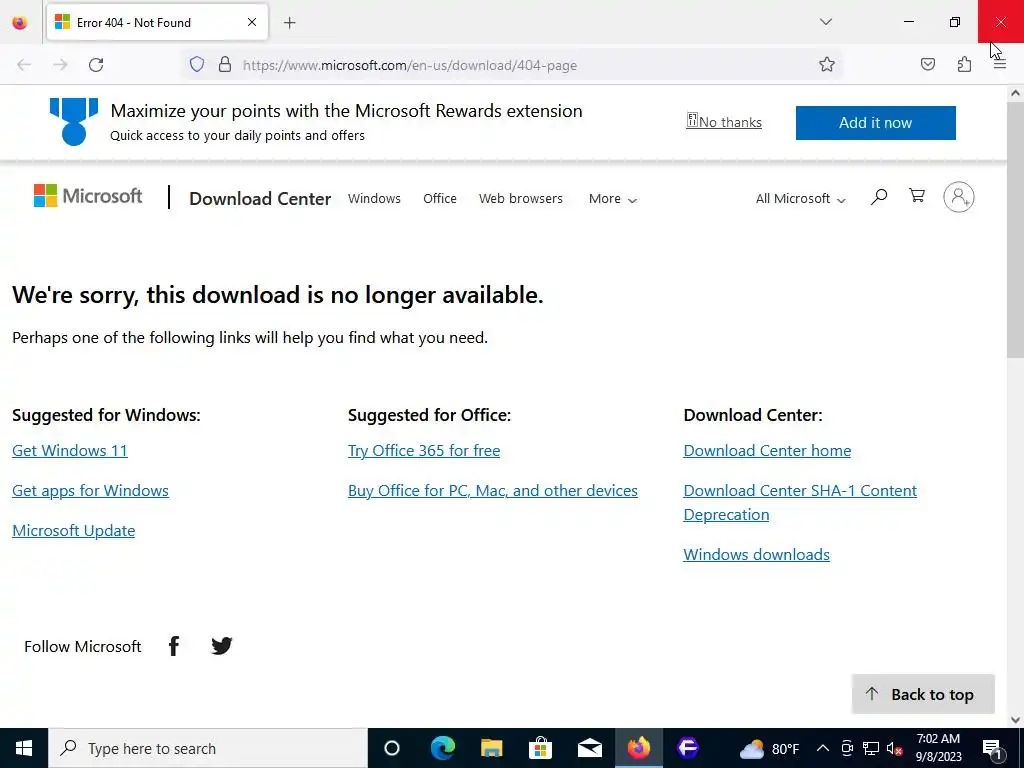View site info via the padlock icon
Screen dimensions: 1024x768
[225, 65]
